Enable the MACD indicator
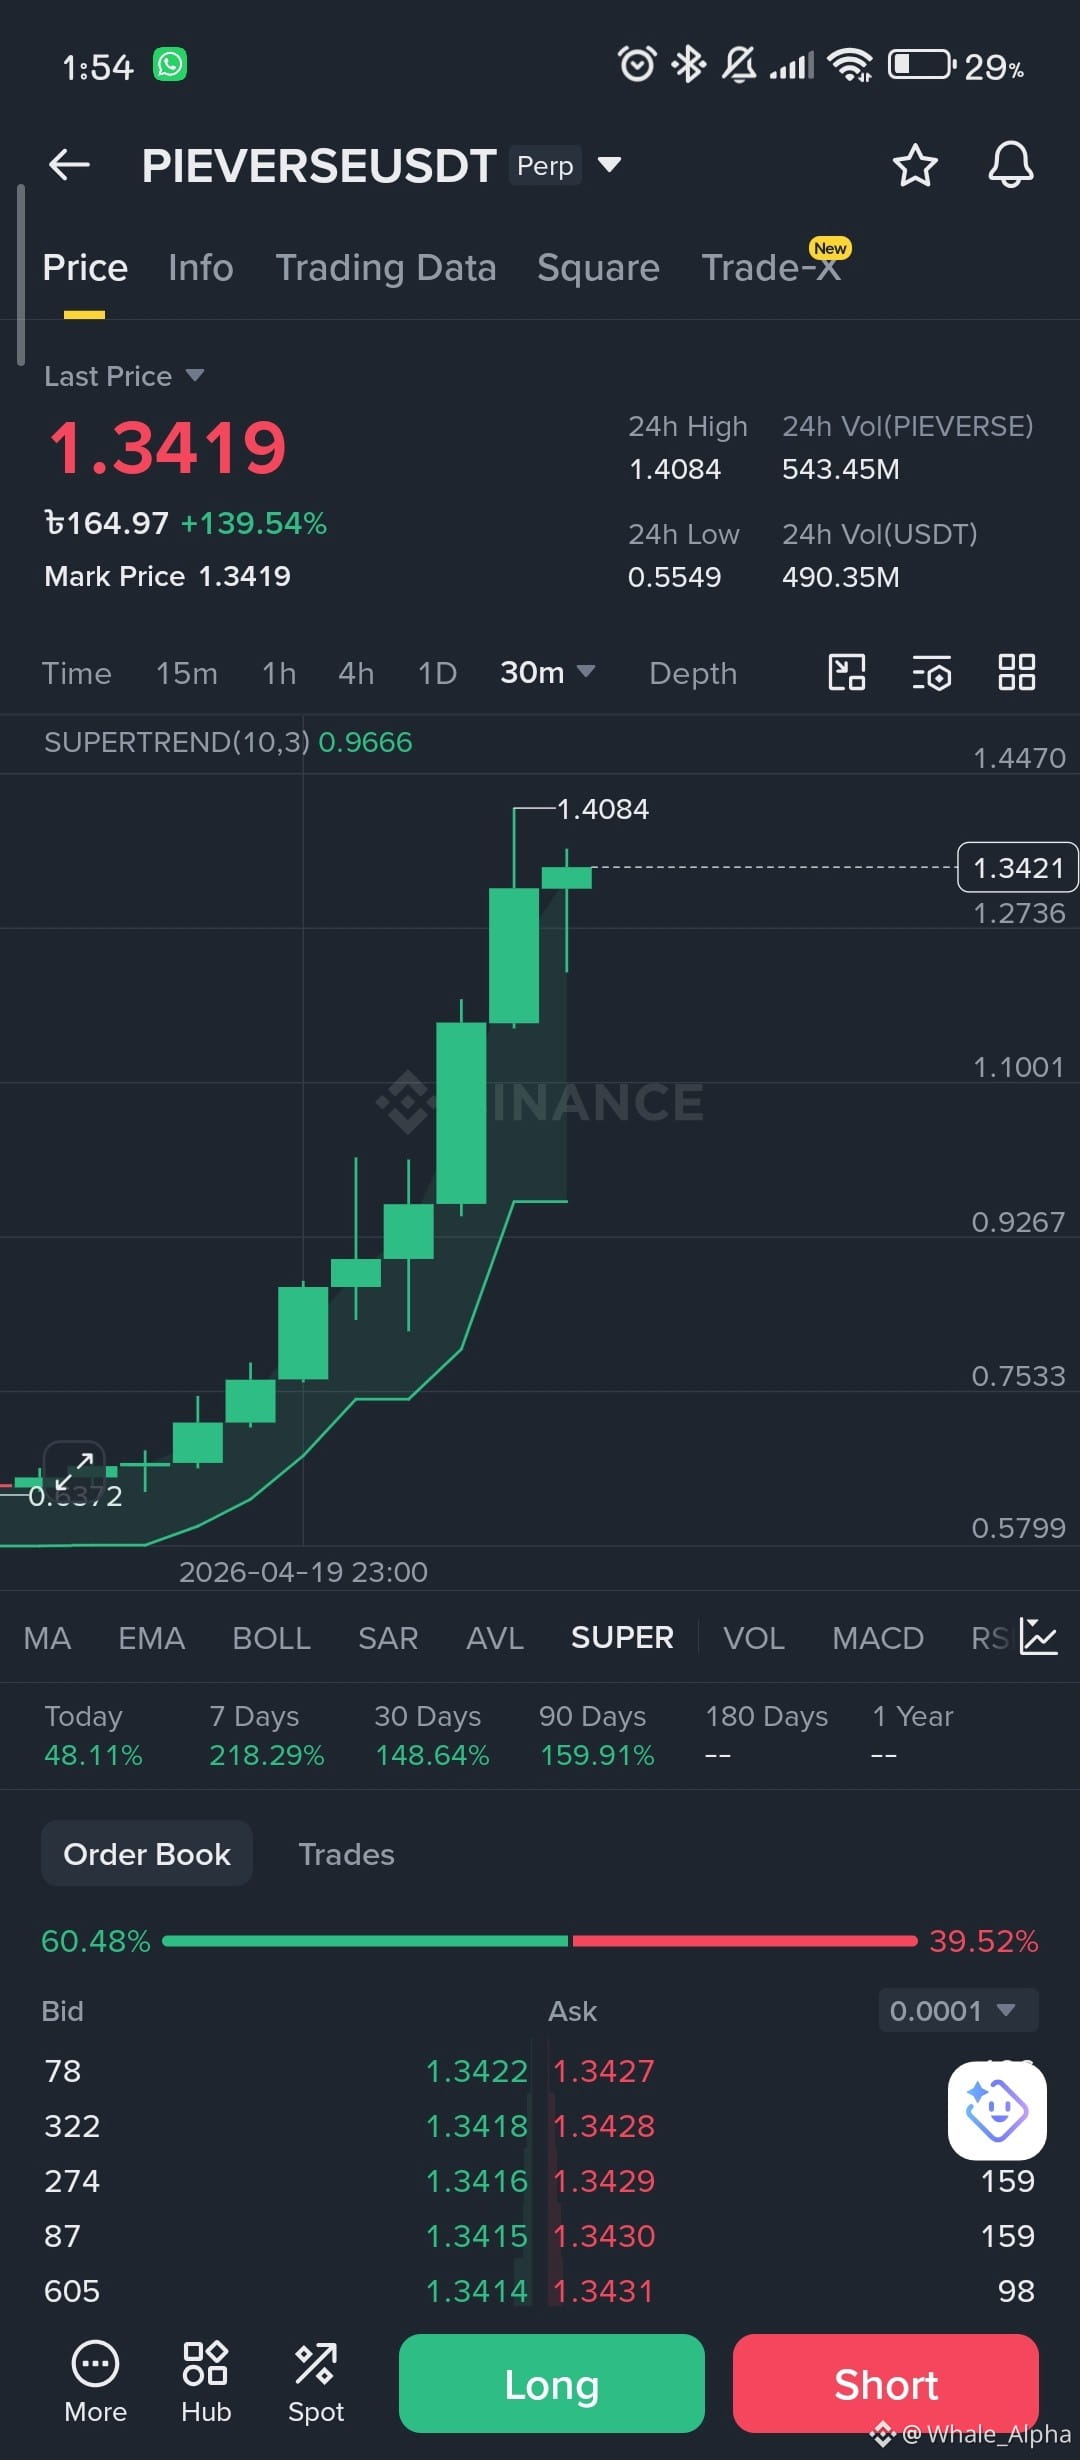Screen dimensions: 1080x2460 (x=878, y=1638)
